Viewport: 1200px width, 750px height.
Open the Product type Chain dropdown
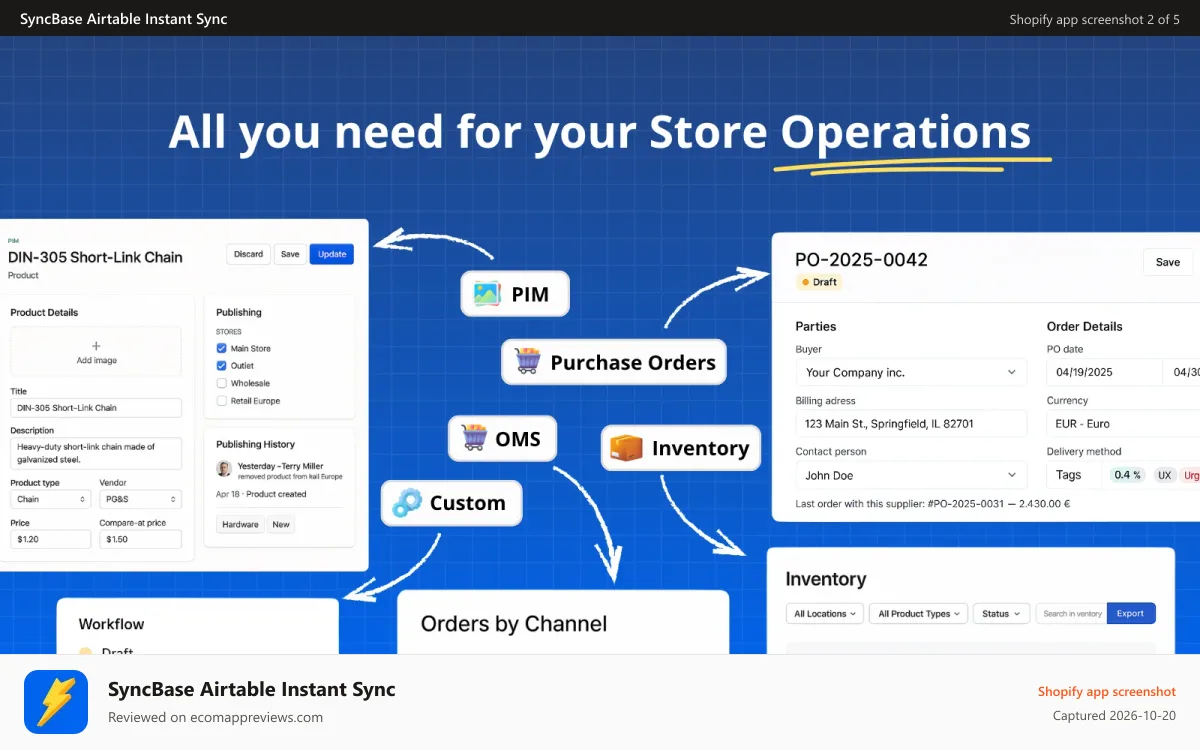pyautogui.click(x=50, y=499)
